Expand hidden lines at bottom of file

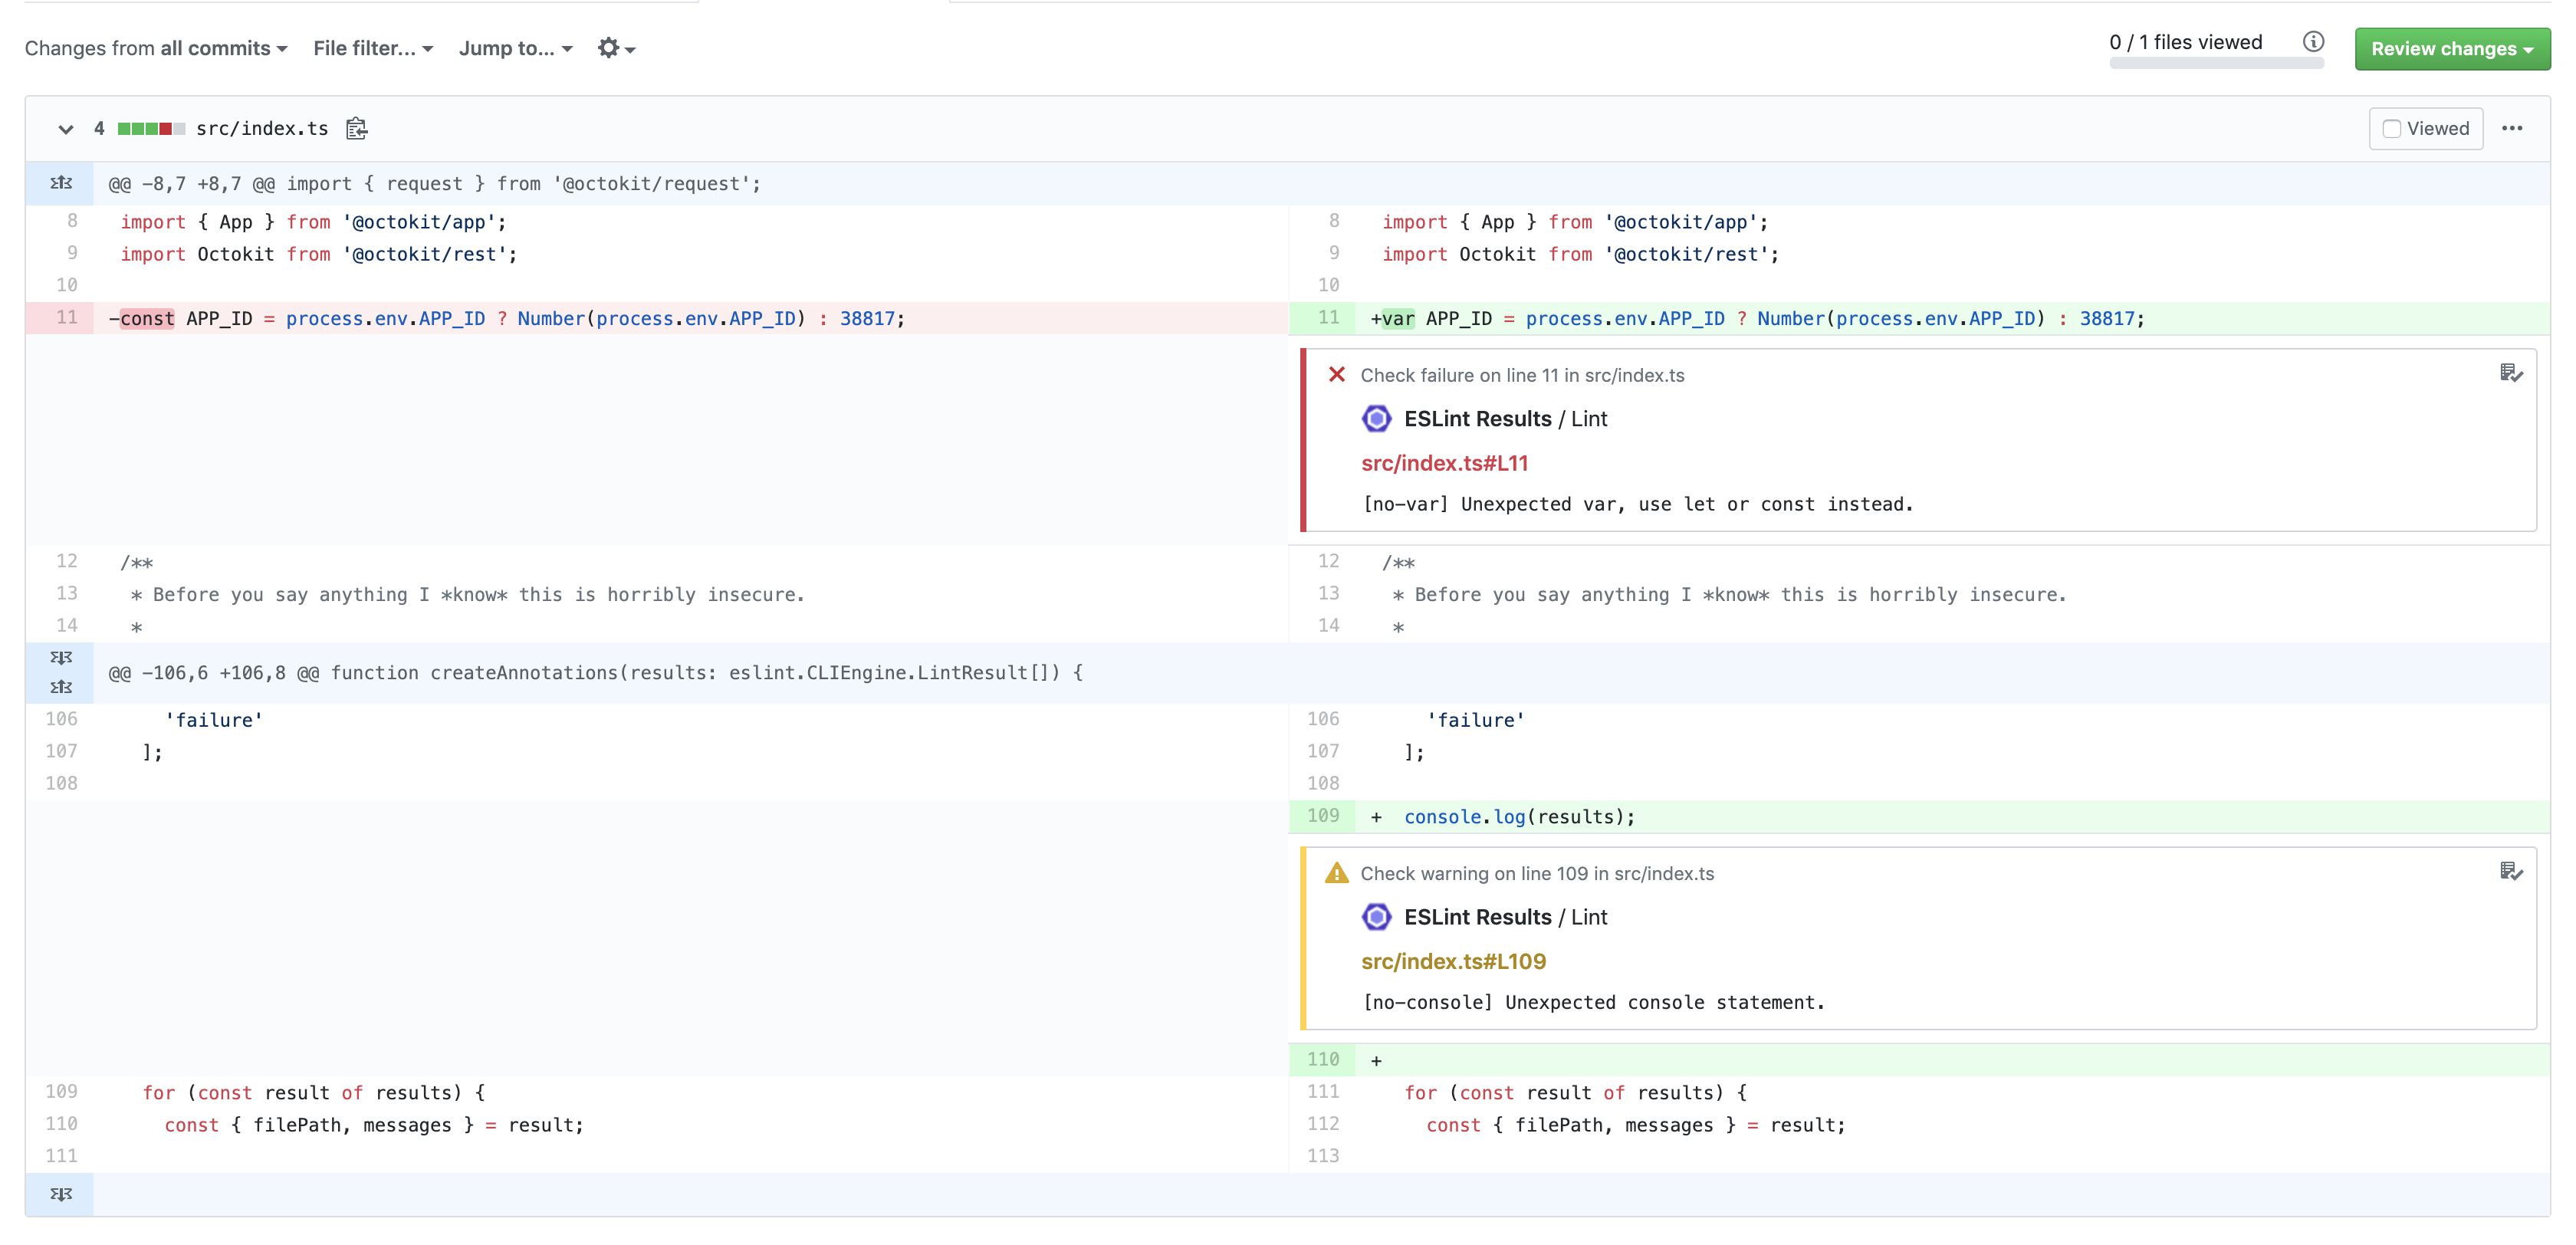tap(61, 1194)
